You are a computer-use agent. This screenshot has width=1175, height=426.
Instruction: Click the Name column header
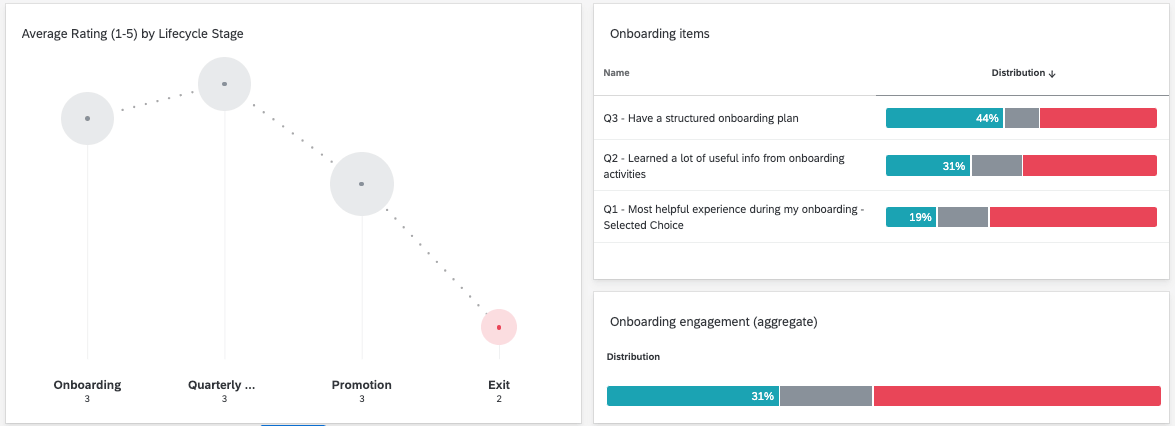coord(617,73)
